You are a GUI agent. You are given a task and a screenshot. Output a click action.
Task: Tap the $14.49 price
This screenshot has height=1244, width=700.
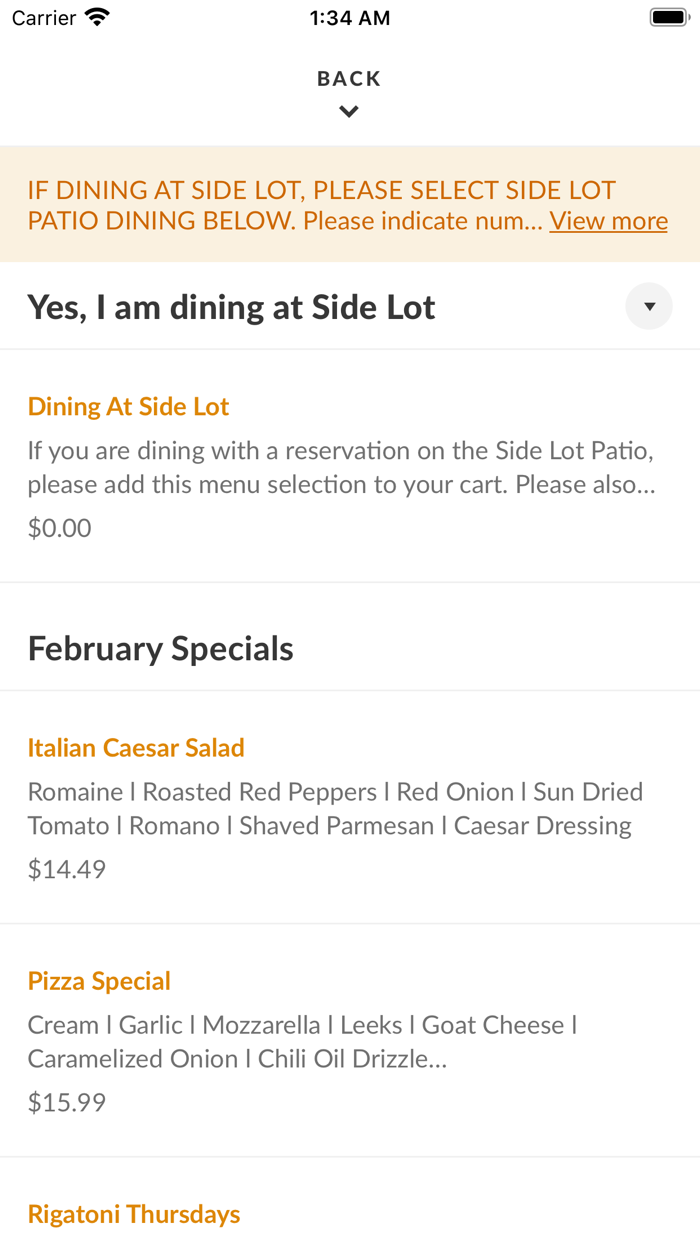pyautogui.click(x=66, y=869)
